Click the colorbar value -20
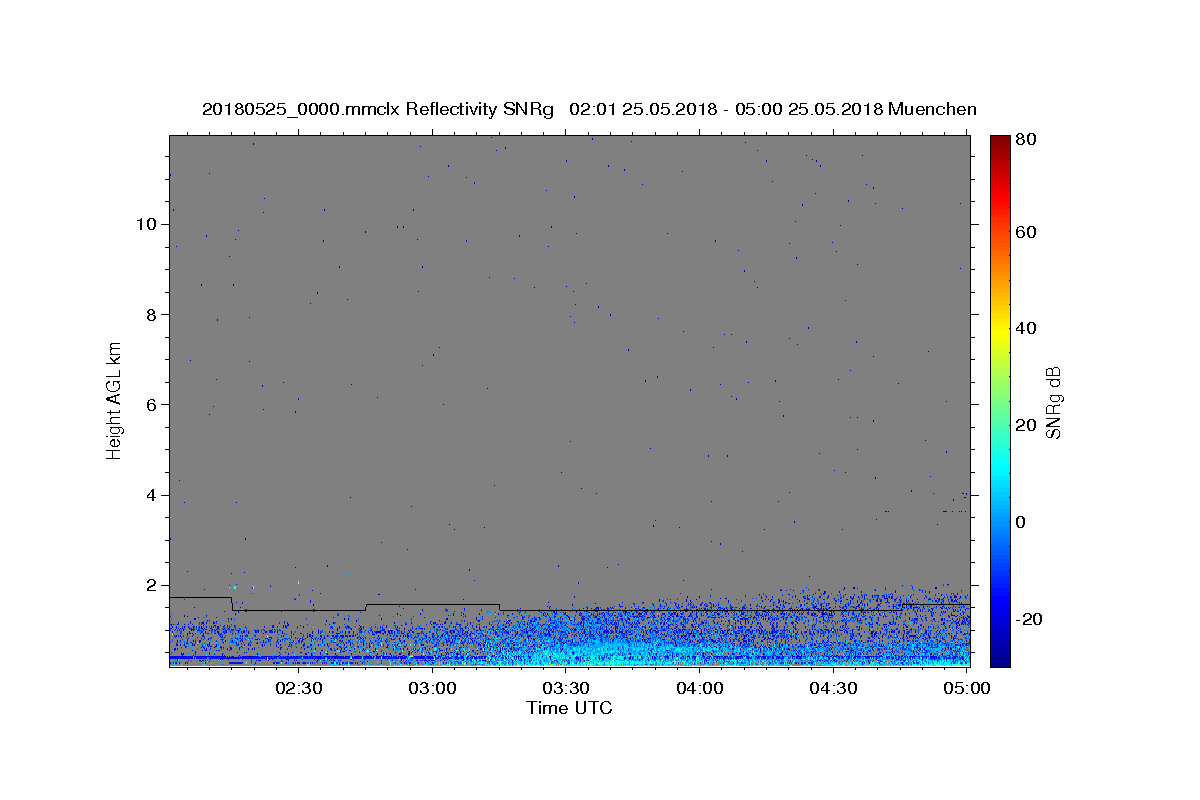This screenshot has width=1200, height=800. click(1029, 619)
